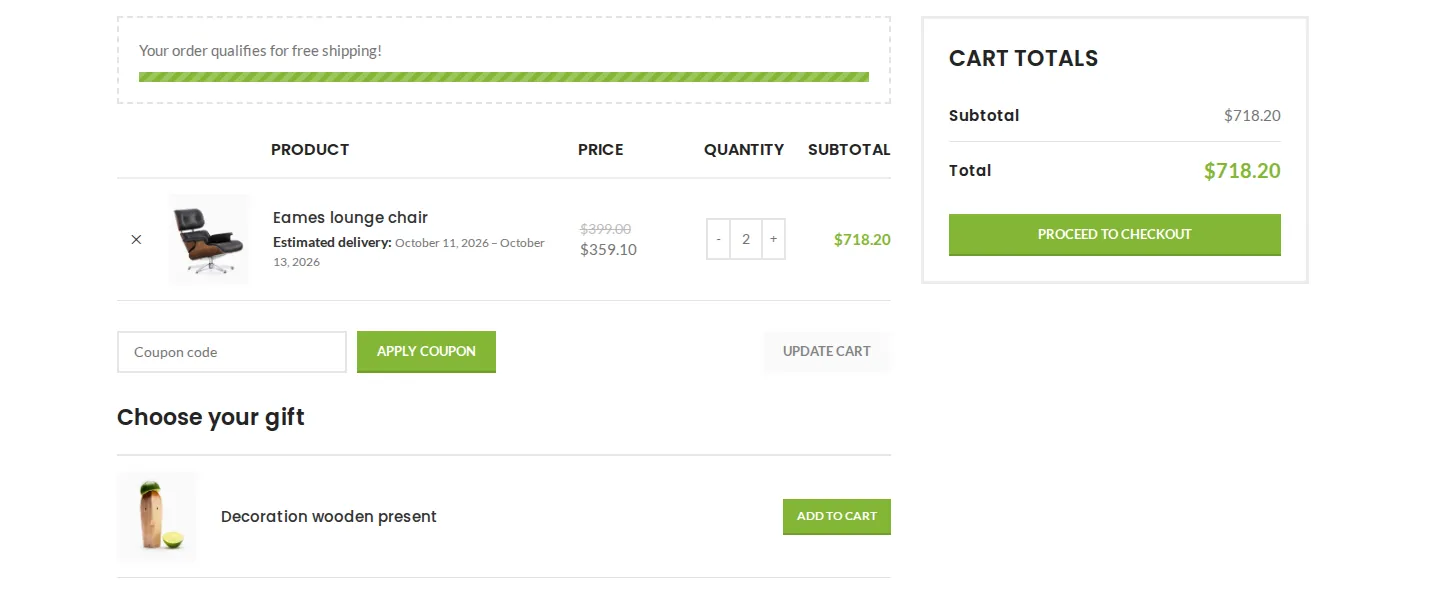This screenshot has width=1440, height=600.
Task: Click the Choose your gift heading
Action: coord(211,417)
